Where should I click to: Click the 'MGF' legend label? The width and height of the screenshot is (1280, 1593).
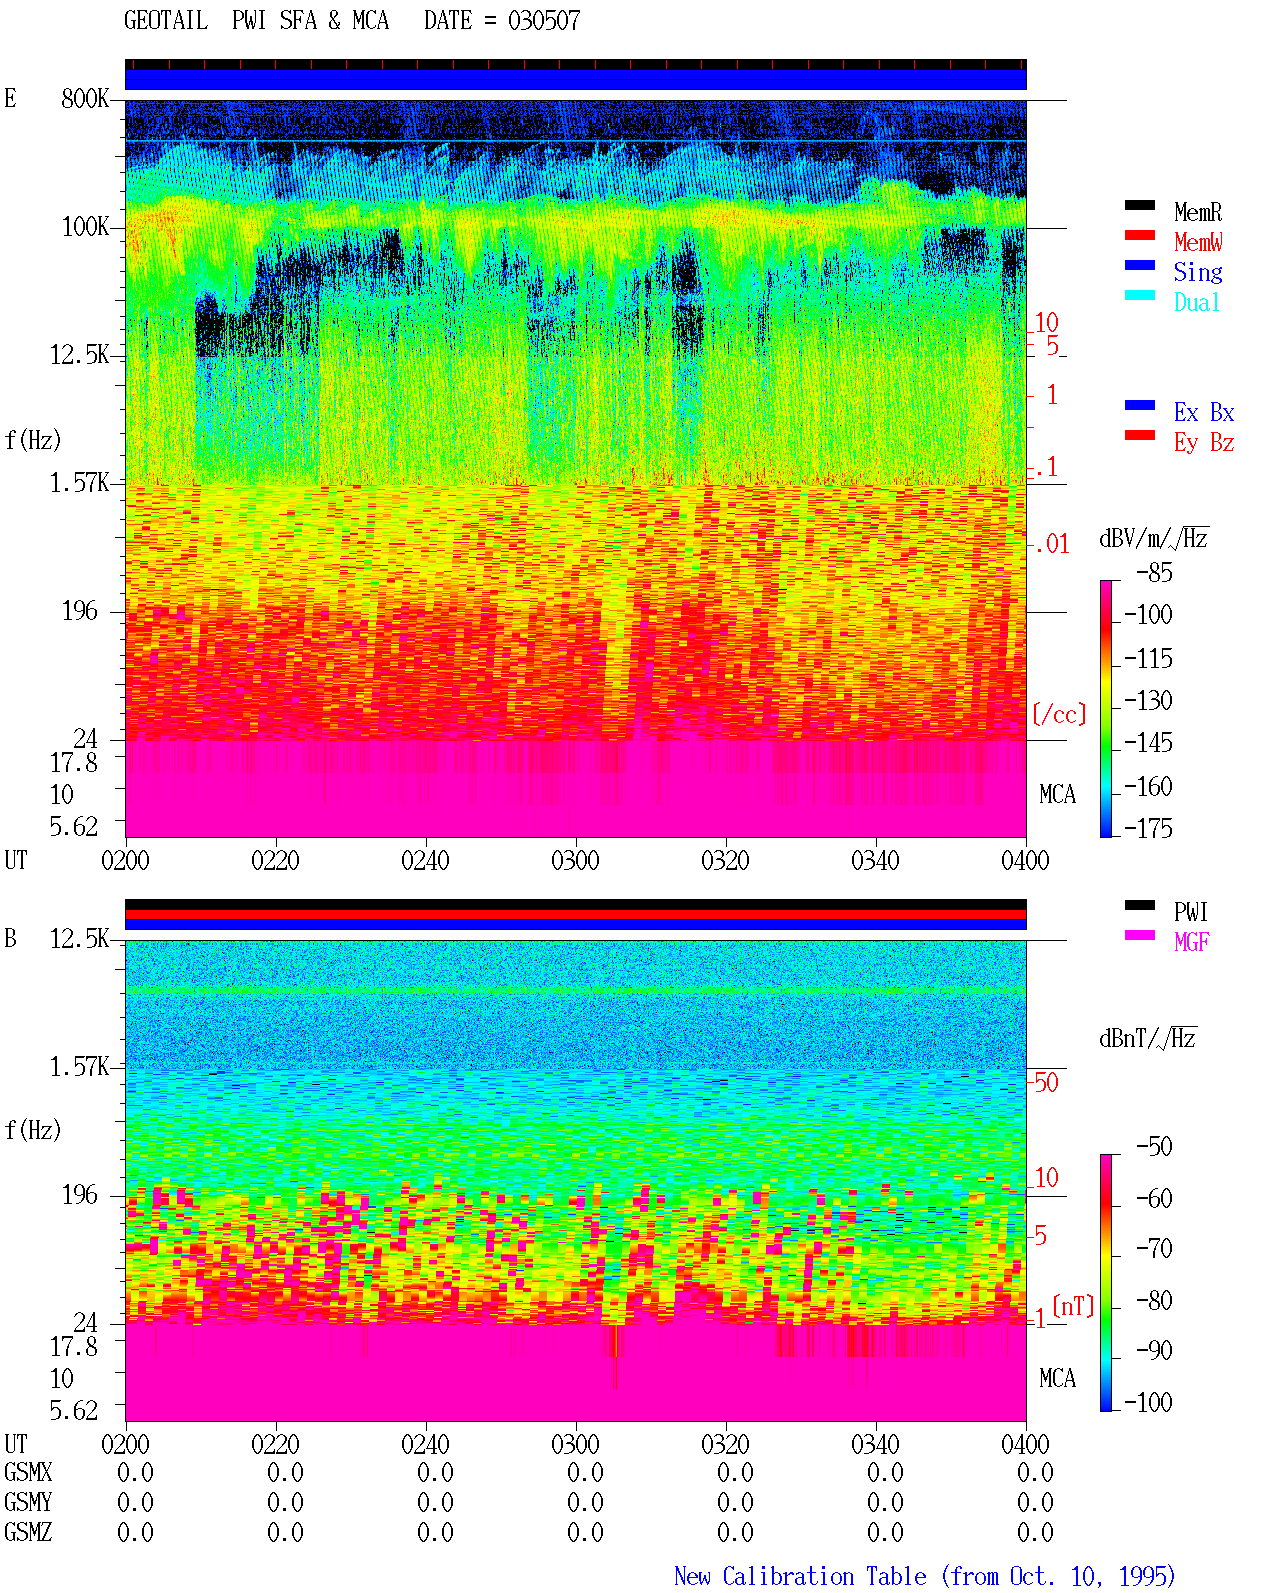(1192, 942)
